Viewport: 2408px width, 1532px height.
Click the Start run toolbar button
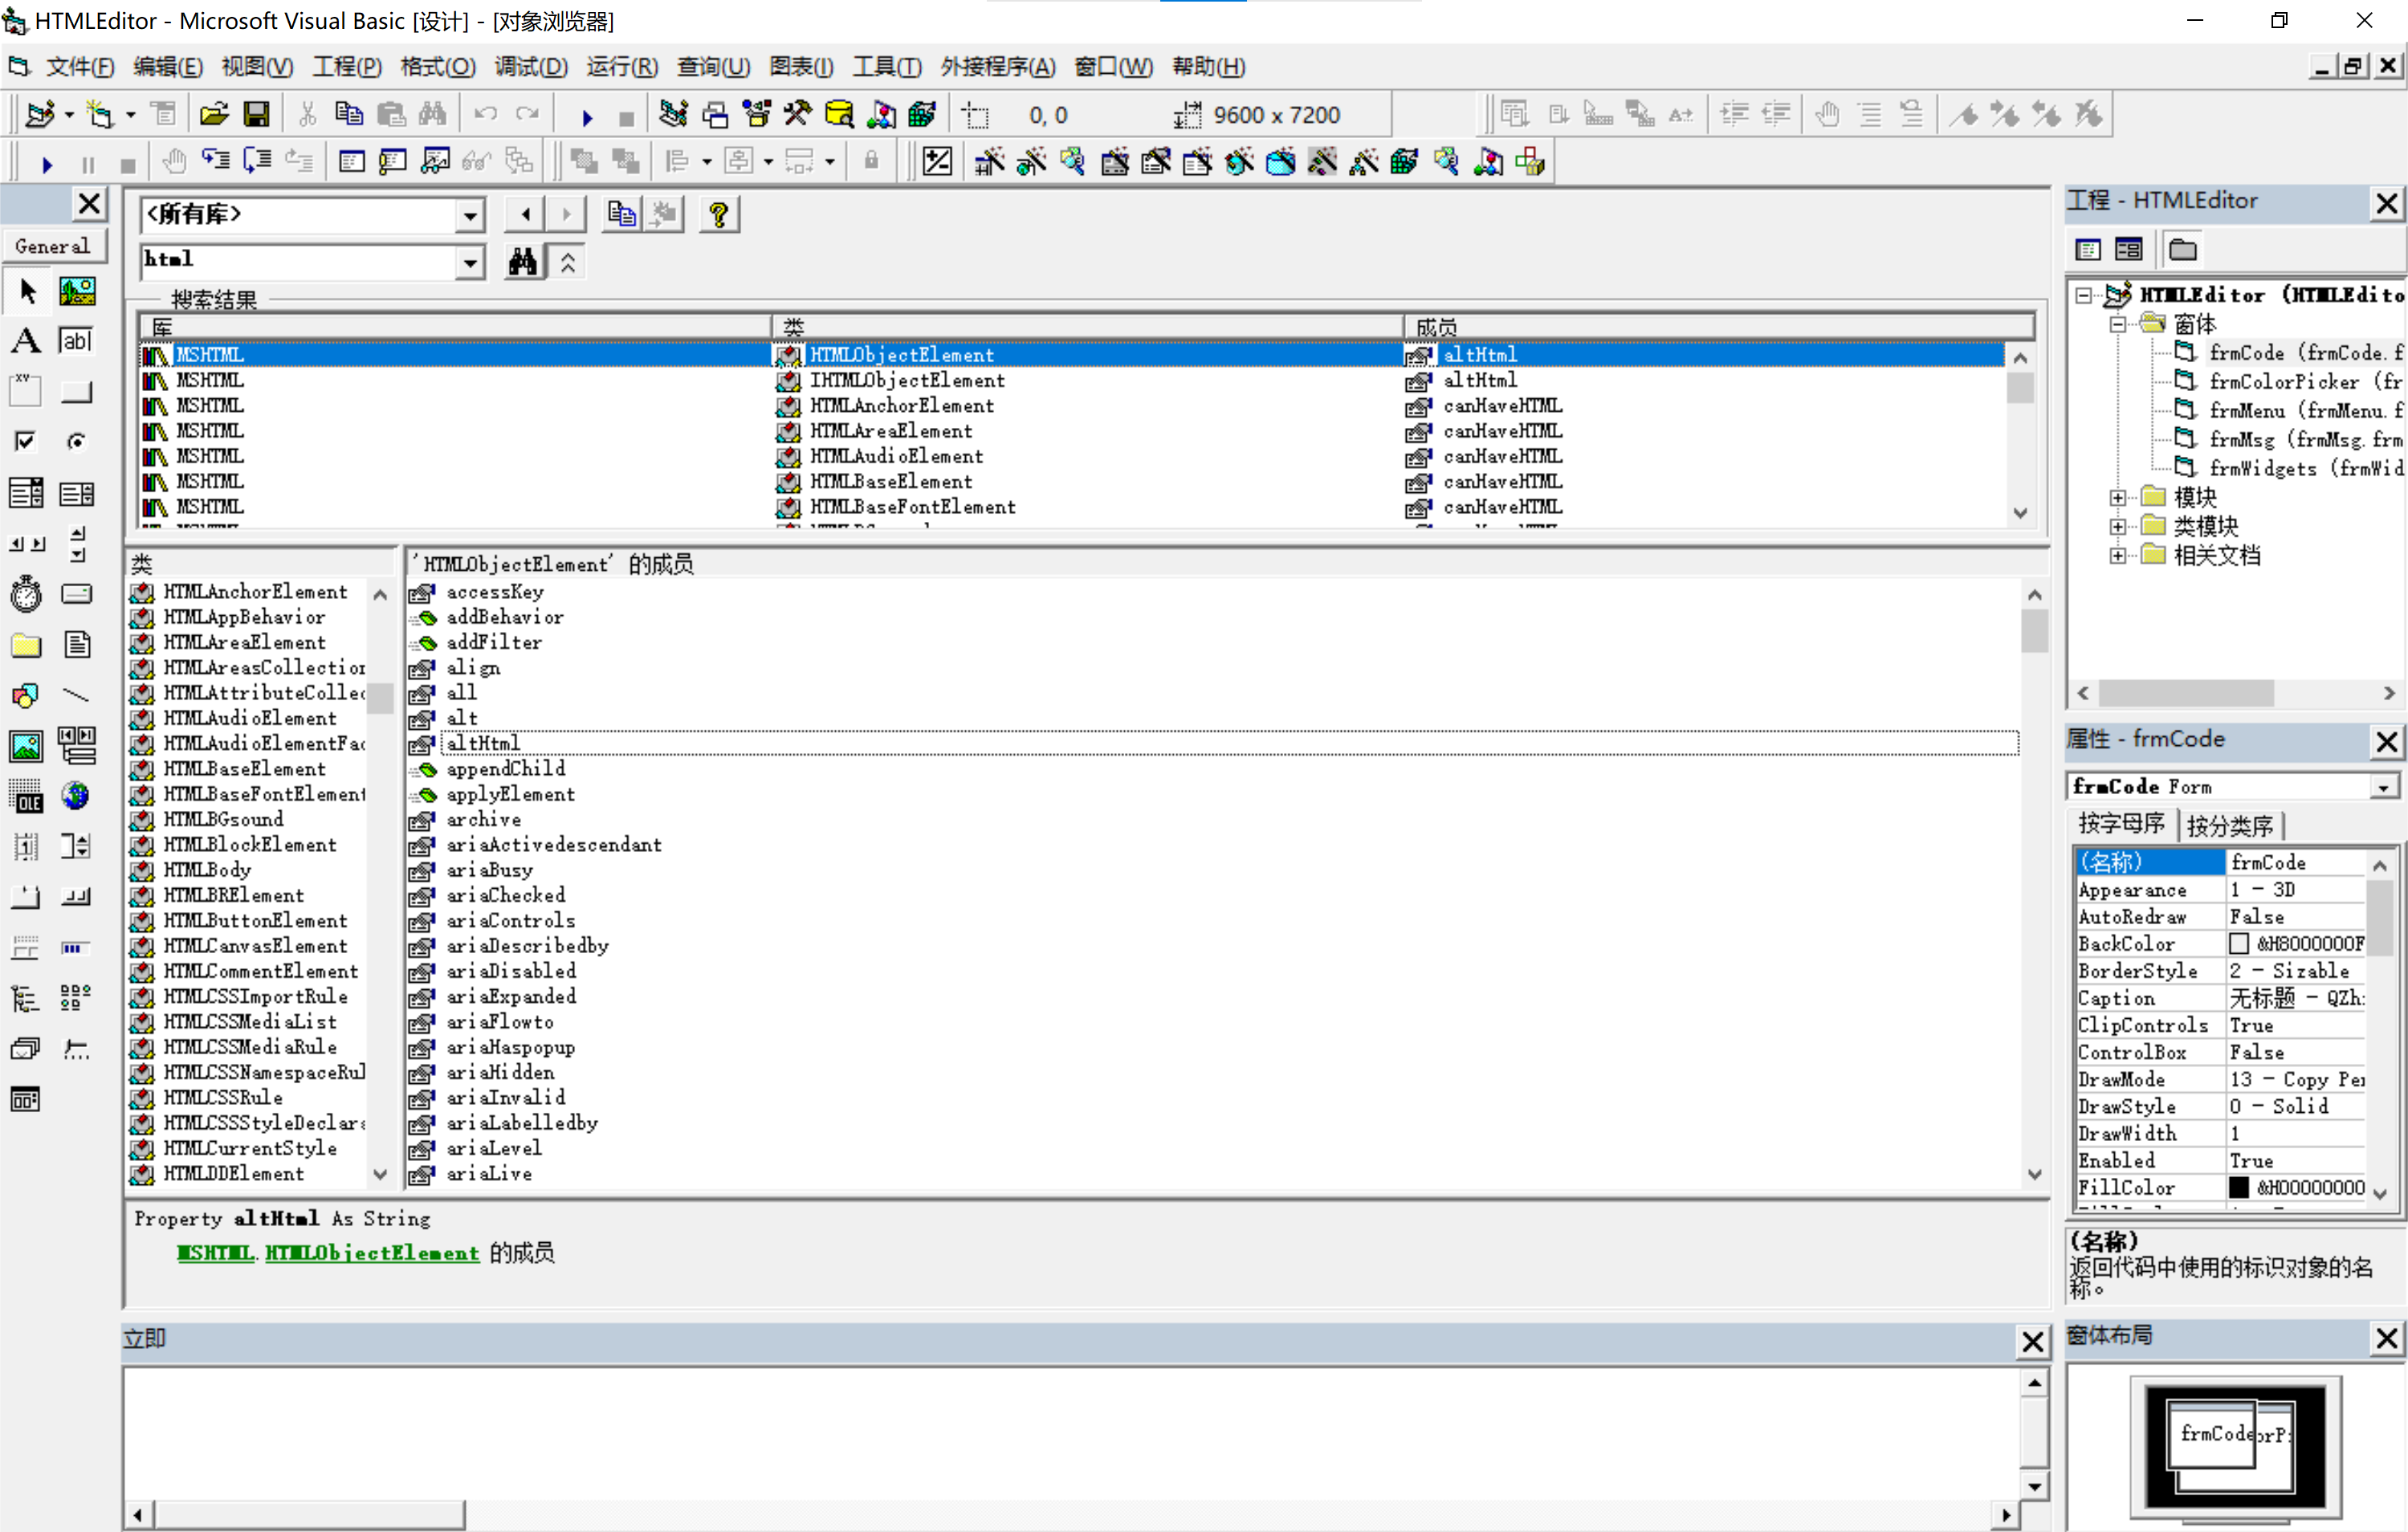coord(587,117)
